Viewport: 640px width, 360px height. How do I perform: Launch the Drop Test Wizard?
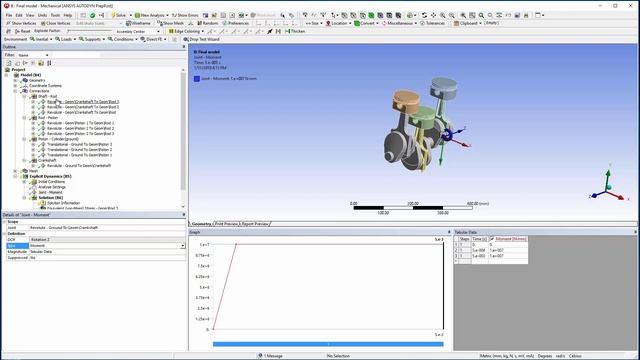click(201, 39)
